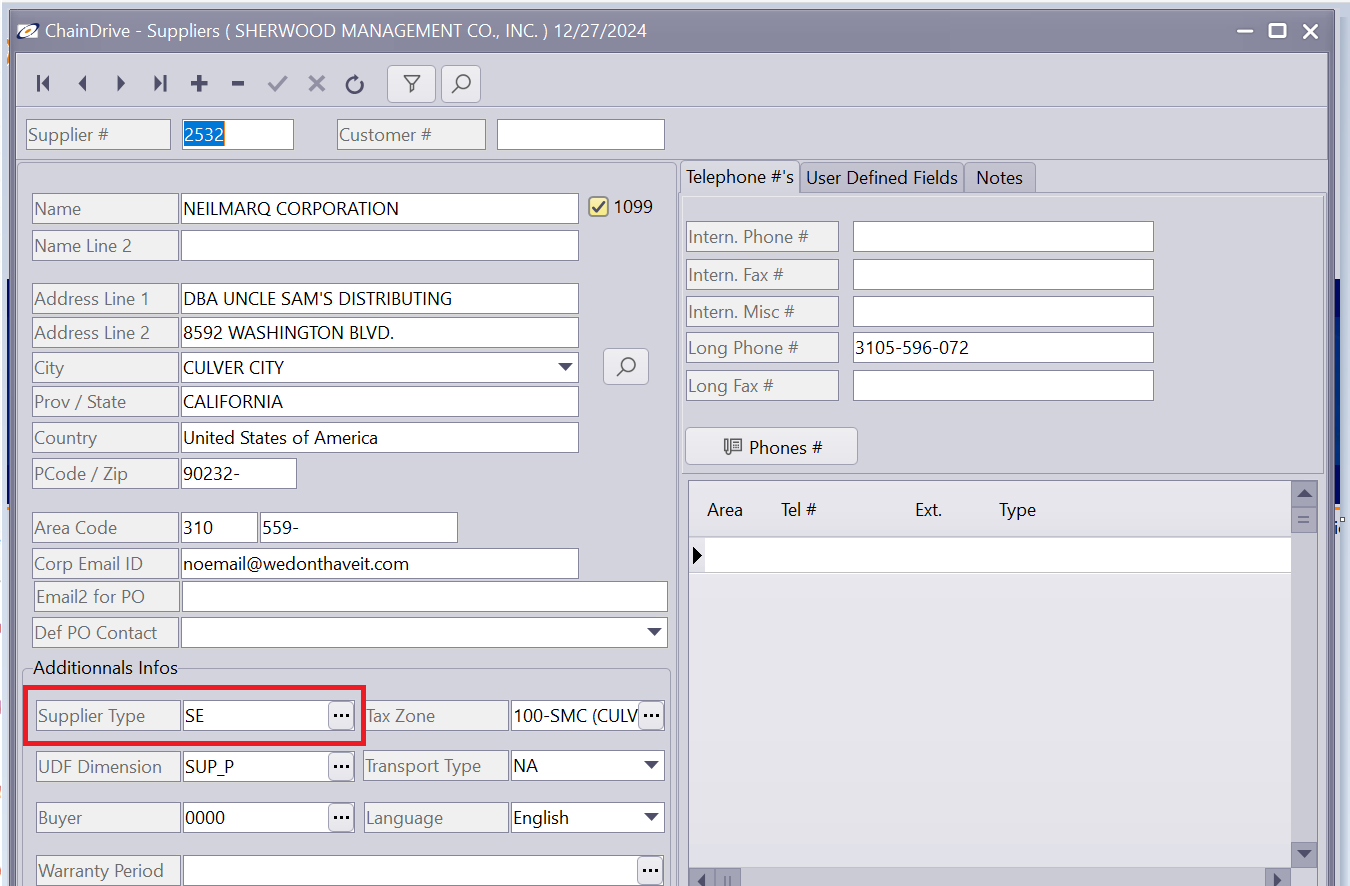Viewport: 1350px width, 886px height.
Task: Click the Corp Email ID field
Action: point(379,564)
